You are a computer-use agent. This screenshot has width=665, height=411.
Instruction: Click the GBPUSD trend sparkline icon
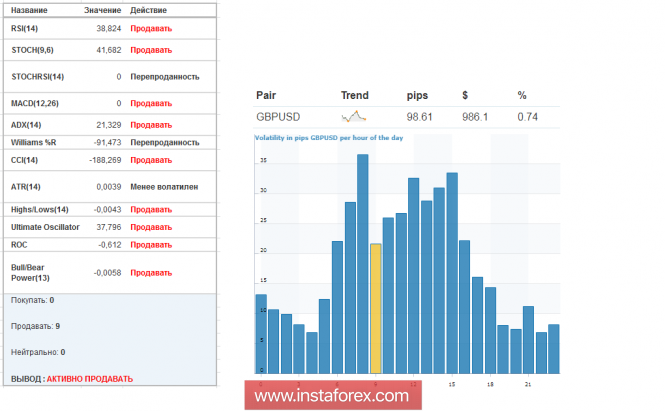354,117
